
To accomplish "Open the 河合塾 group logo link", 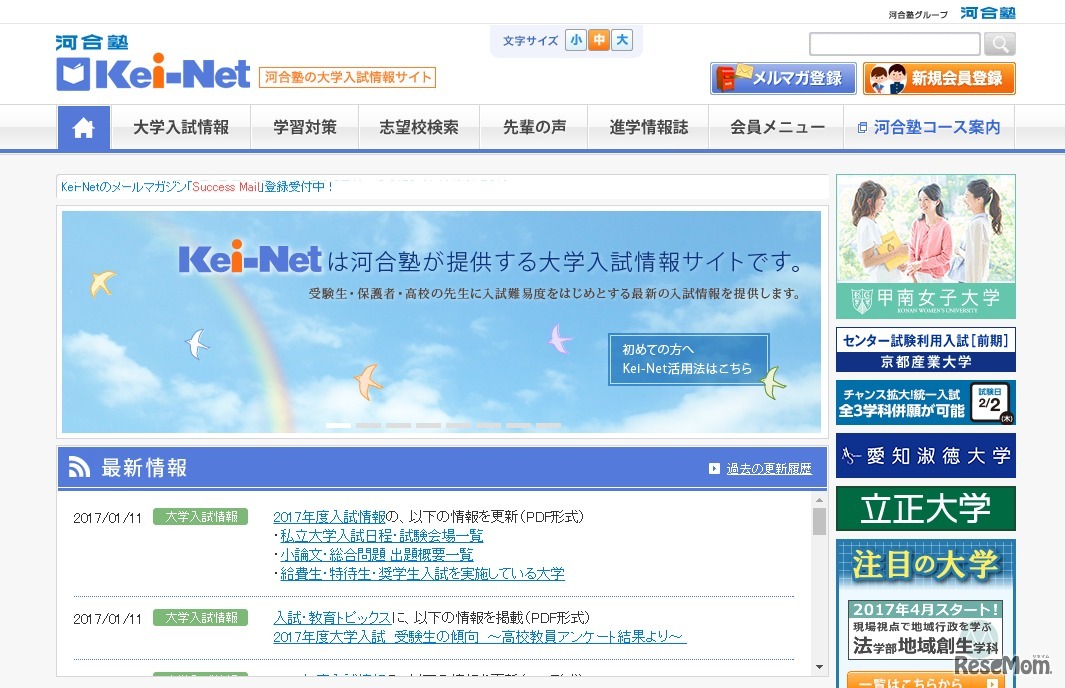I will pos(988,13).
